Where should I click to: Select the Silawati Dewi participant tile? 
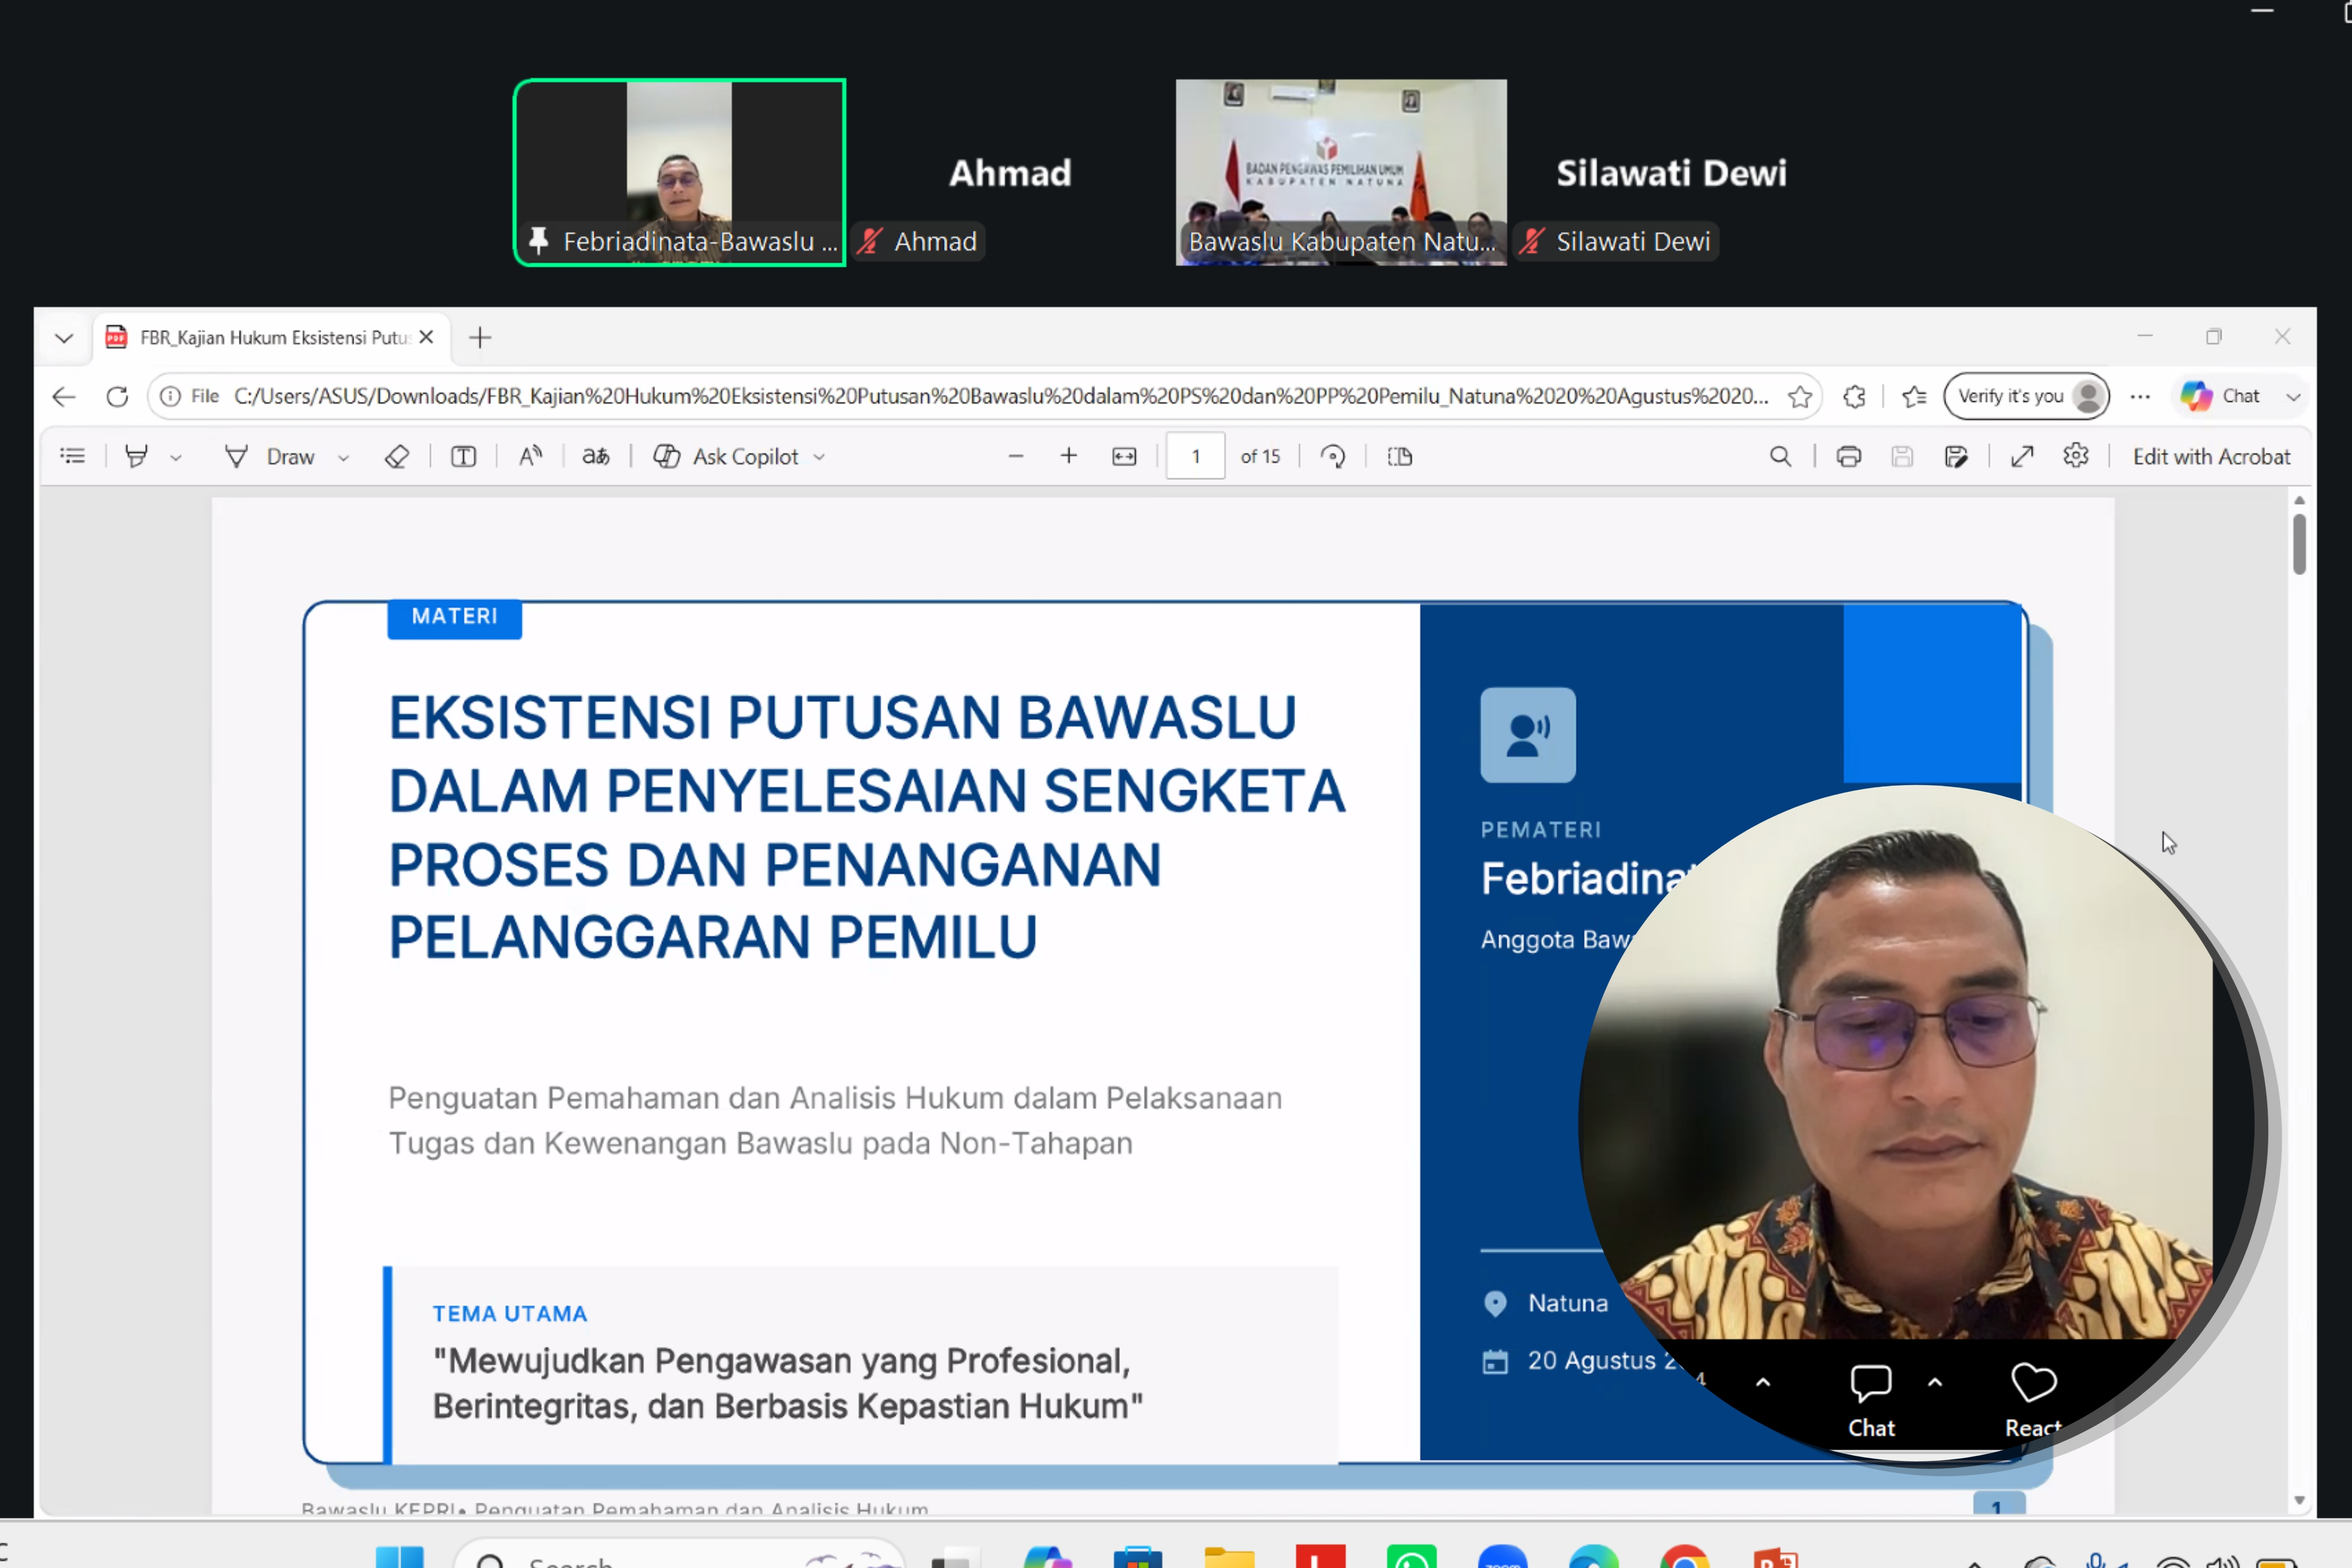1671,172
